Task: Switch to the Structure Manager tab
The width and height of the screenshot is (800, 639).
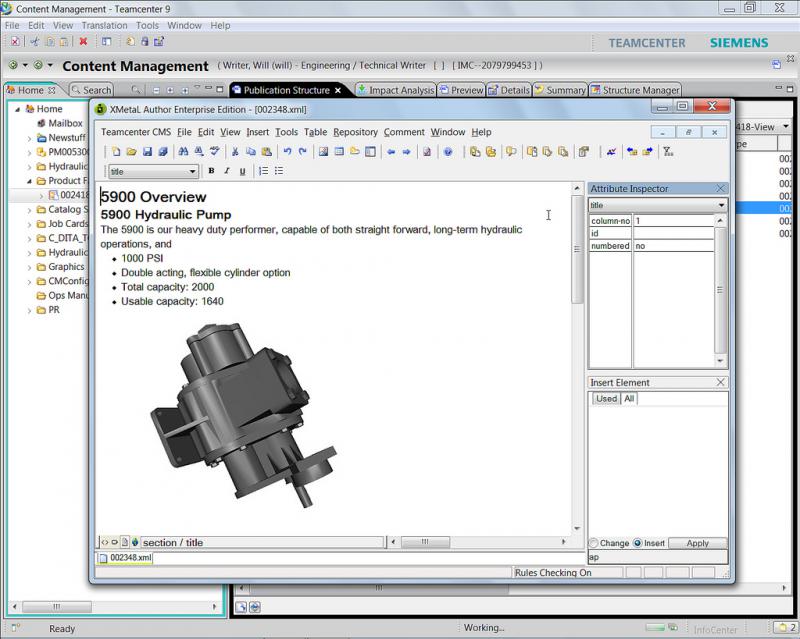Action: tap(635, 90)
